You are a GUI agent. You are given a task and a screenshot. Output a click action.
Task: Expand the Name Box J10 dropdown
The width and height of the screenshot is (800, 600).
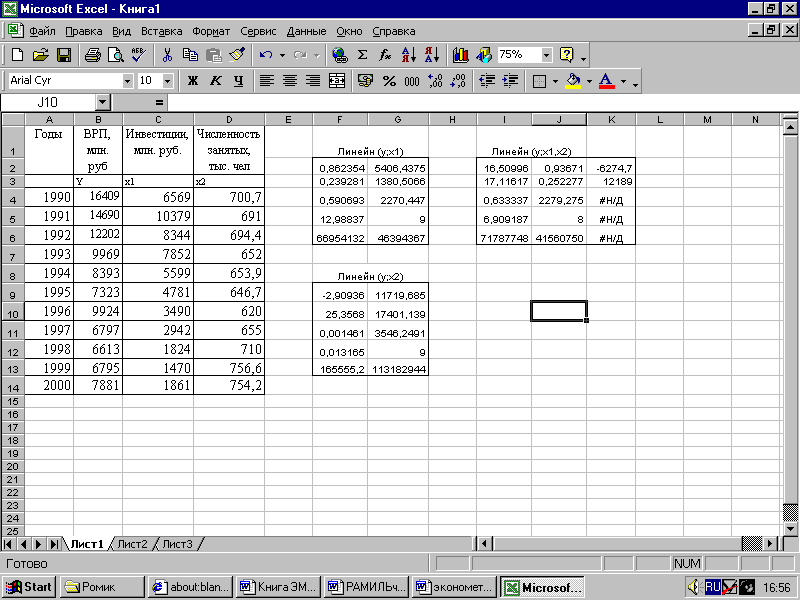pos(103,103)
